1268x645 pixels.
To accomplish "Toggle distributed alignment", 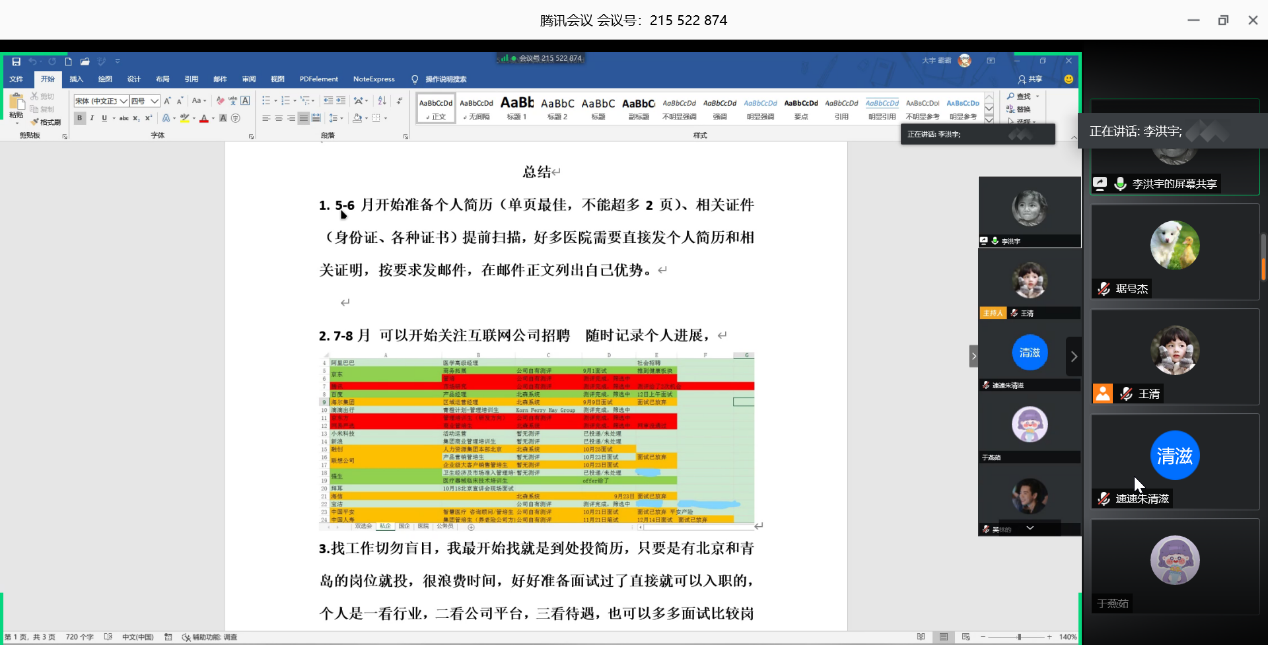I will [x=316, y=118].
